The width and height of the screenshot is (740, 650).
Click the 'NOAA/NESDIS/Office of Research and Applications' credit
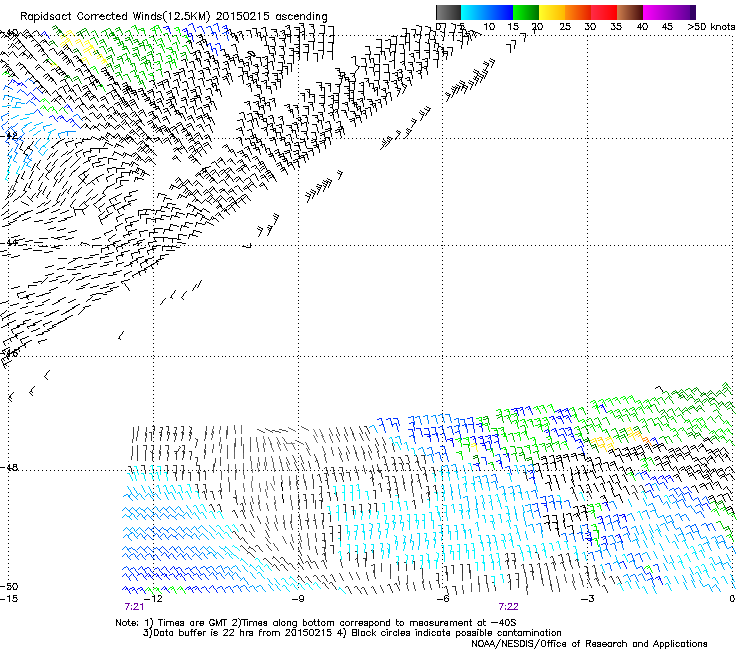click(589, 643)
